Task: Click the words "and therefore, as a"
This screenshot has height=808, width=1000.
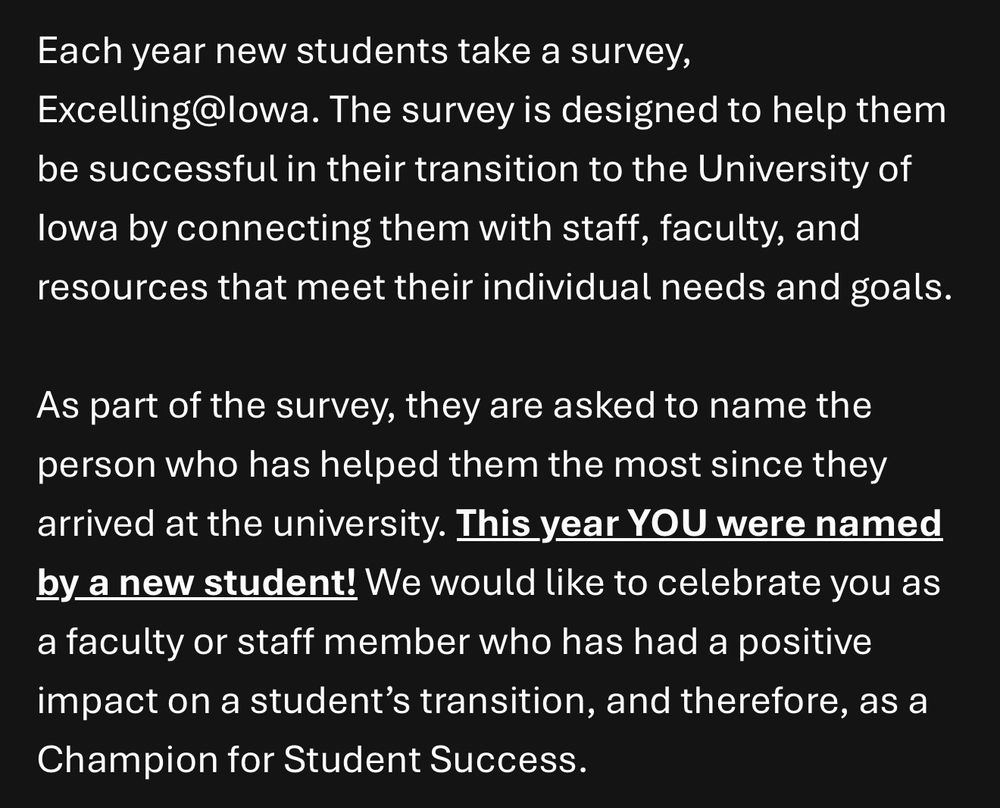Action: click(766, 701)
